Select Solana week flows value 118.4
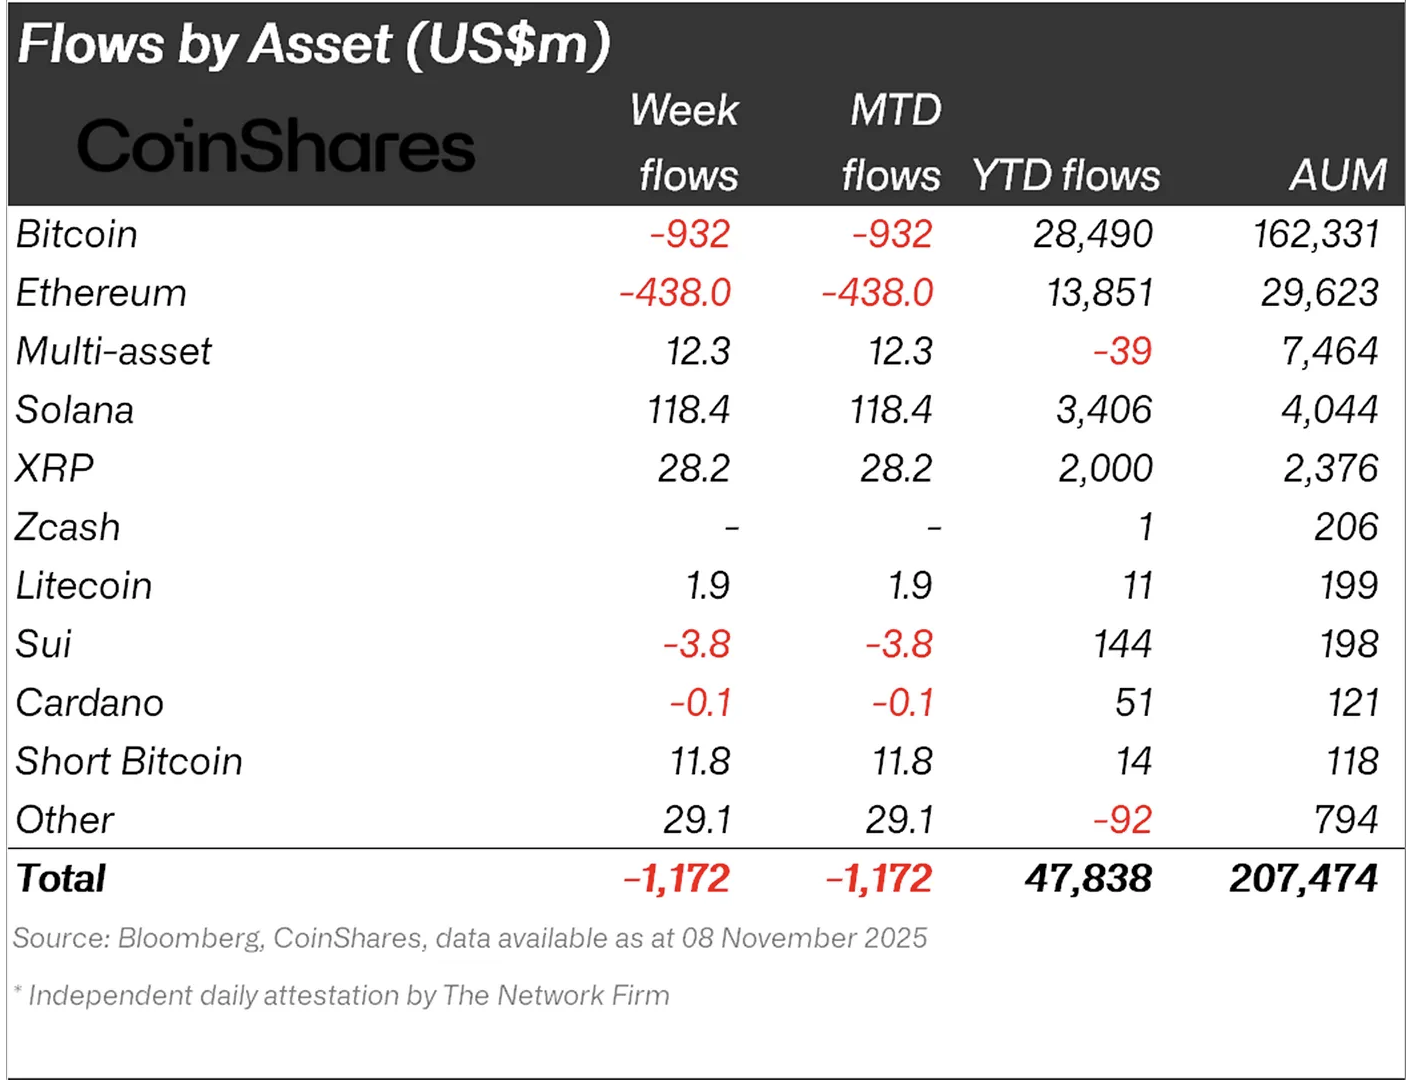 (x=689, y=410)
